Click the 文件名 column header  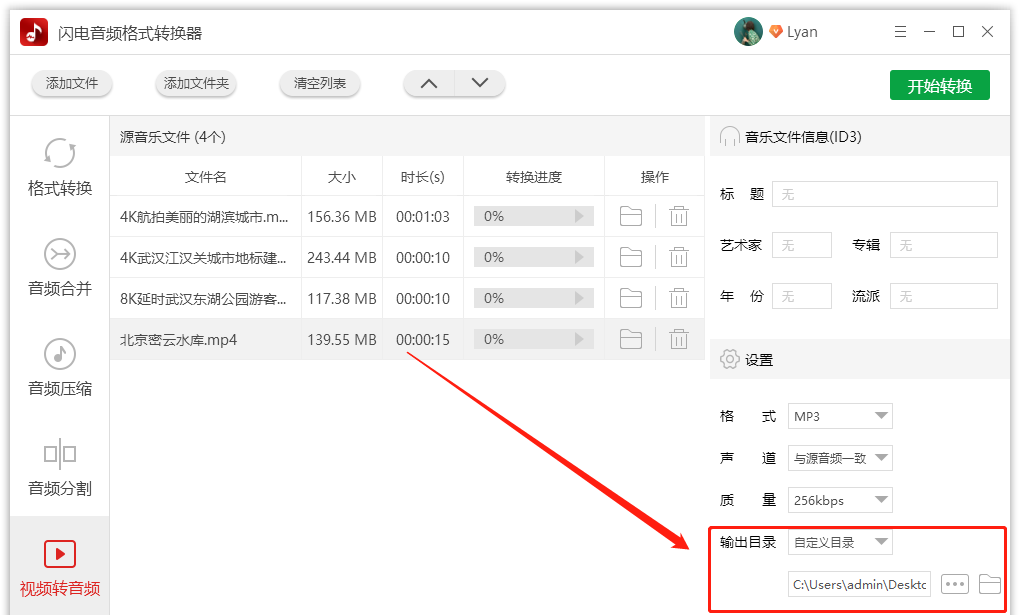(x=206, y=177)
